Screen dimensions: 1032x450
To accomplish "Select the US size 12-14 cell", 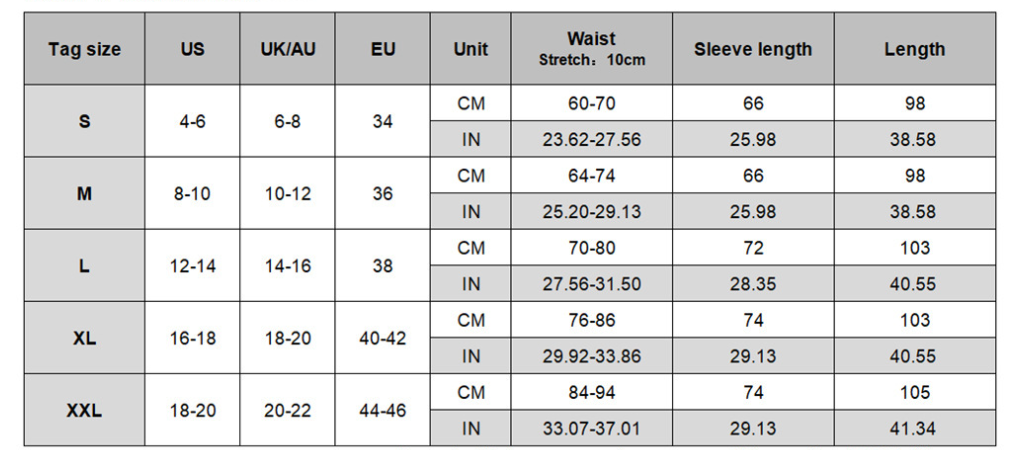I will 192,266.
